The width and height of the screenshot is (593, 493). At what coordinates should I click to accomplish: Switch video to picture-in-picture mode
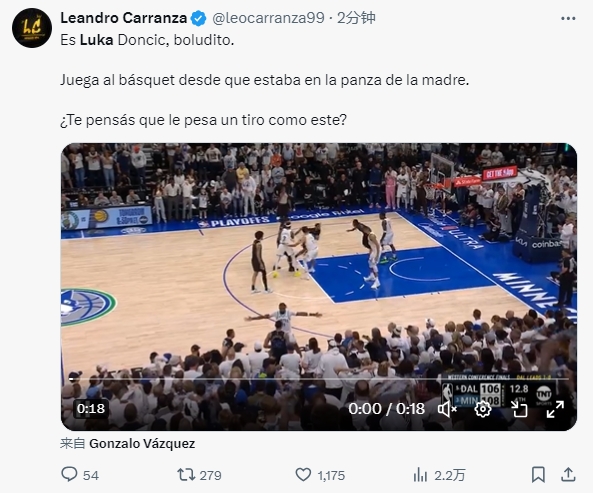click(x=519, y=409)
